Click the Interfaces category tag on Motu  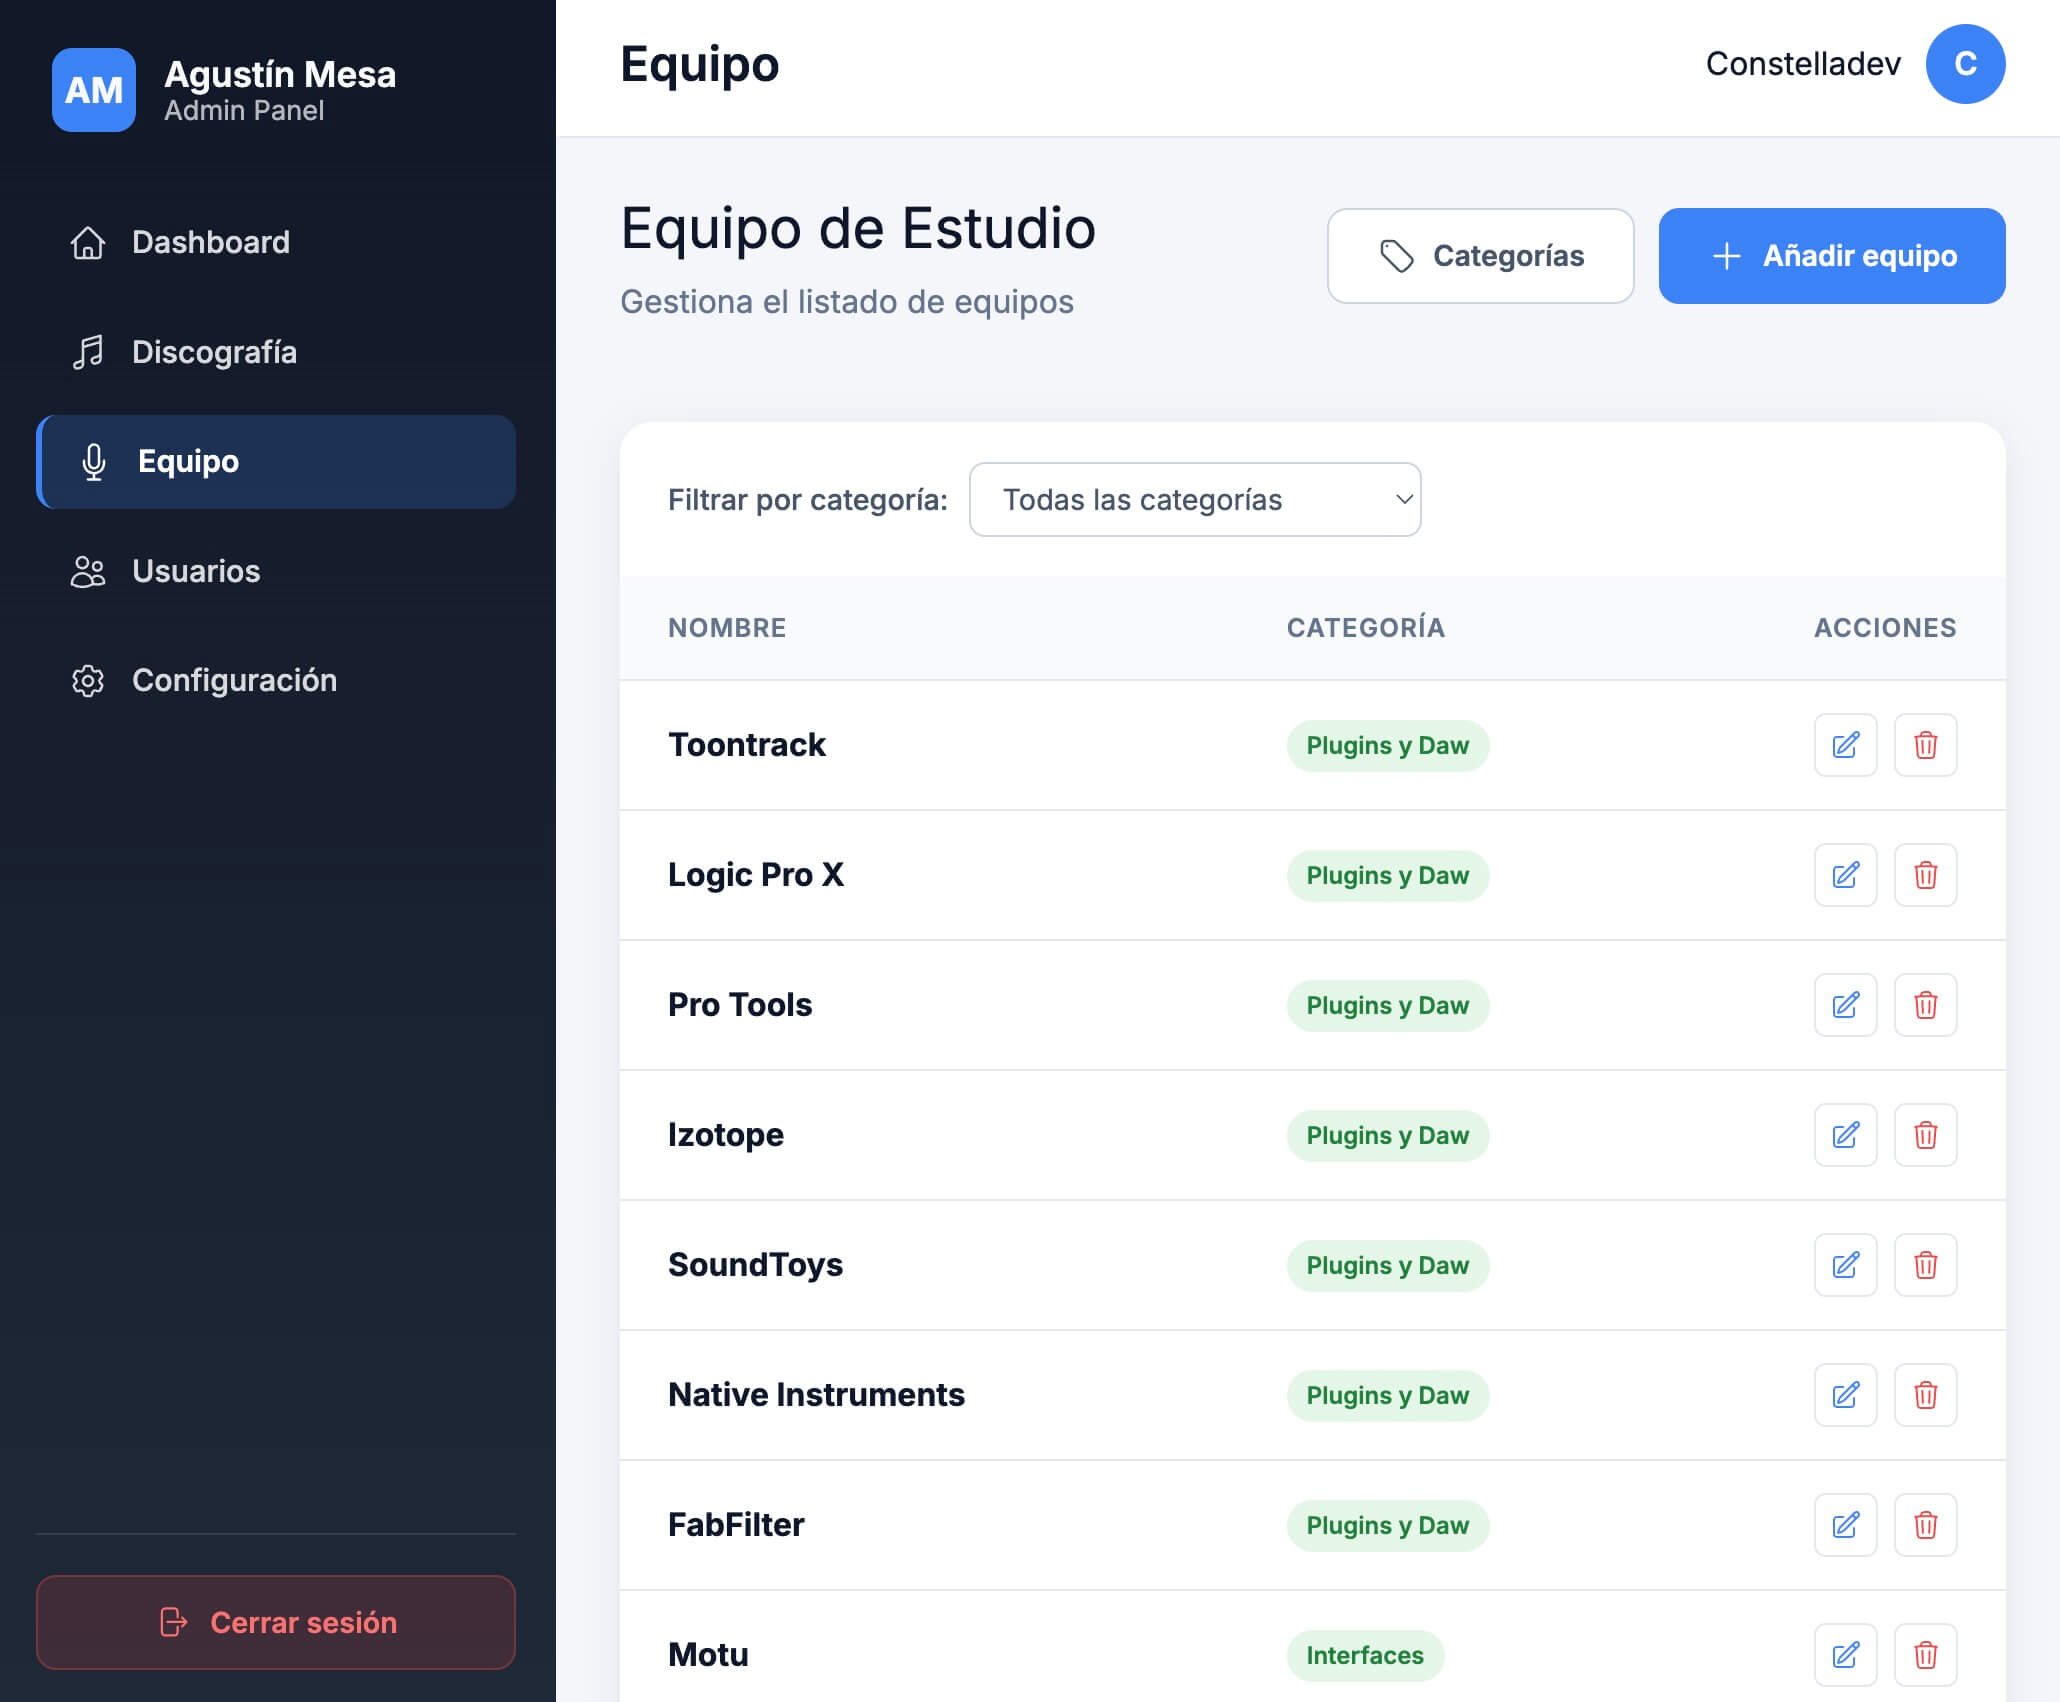(x=1364, y=1655)
